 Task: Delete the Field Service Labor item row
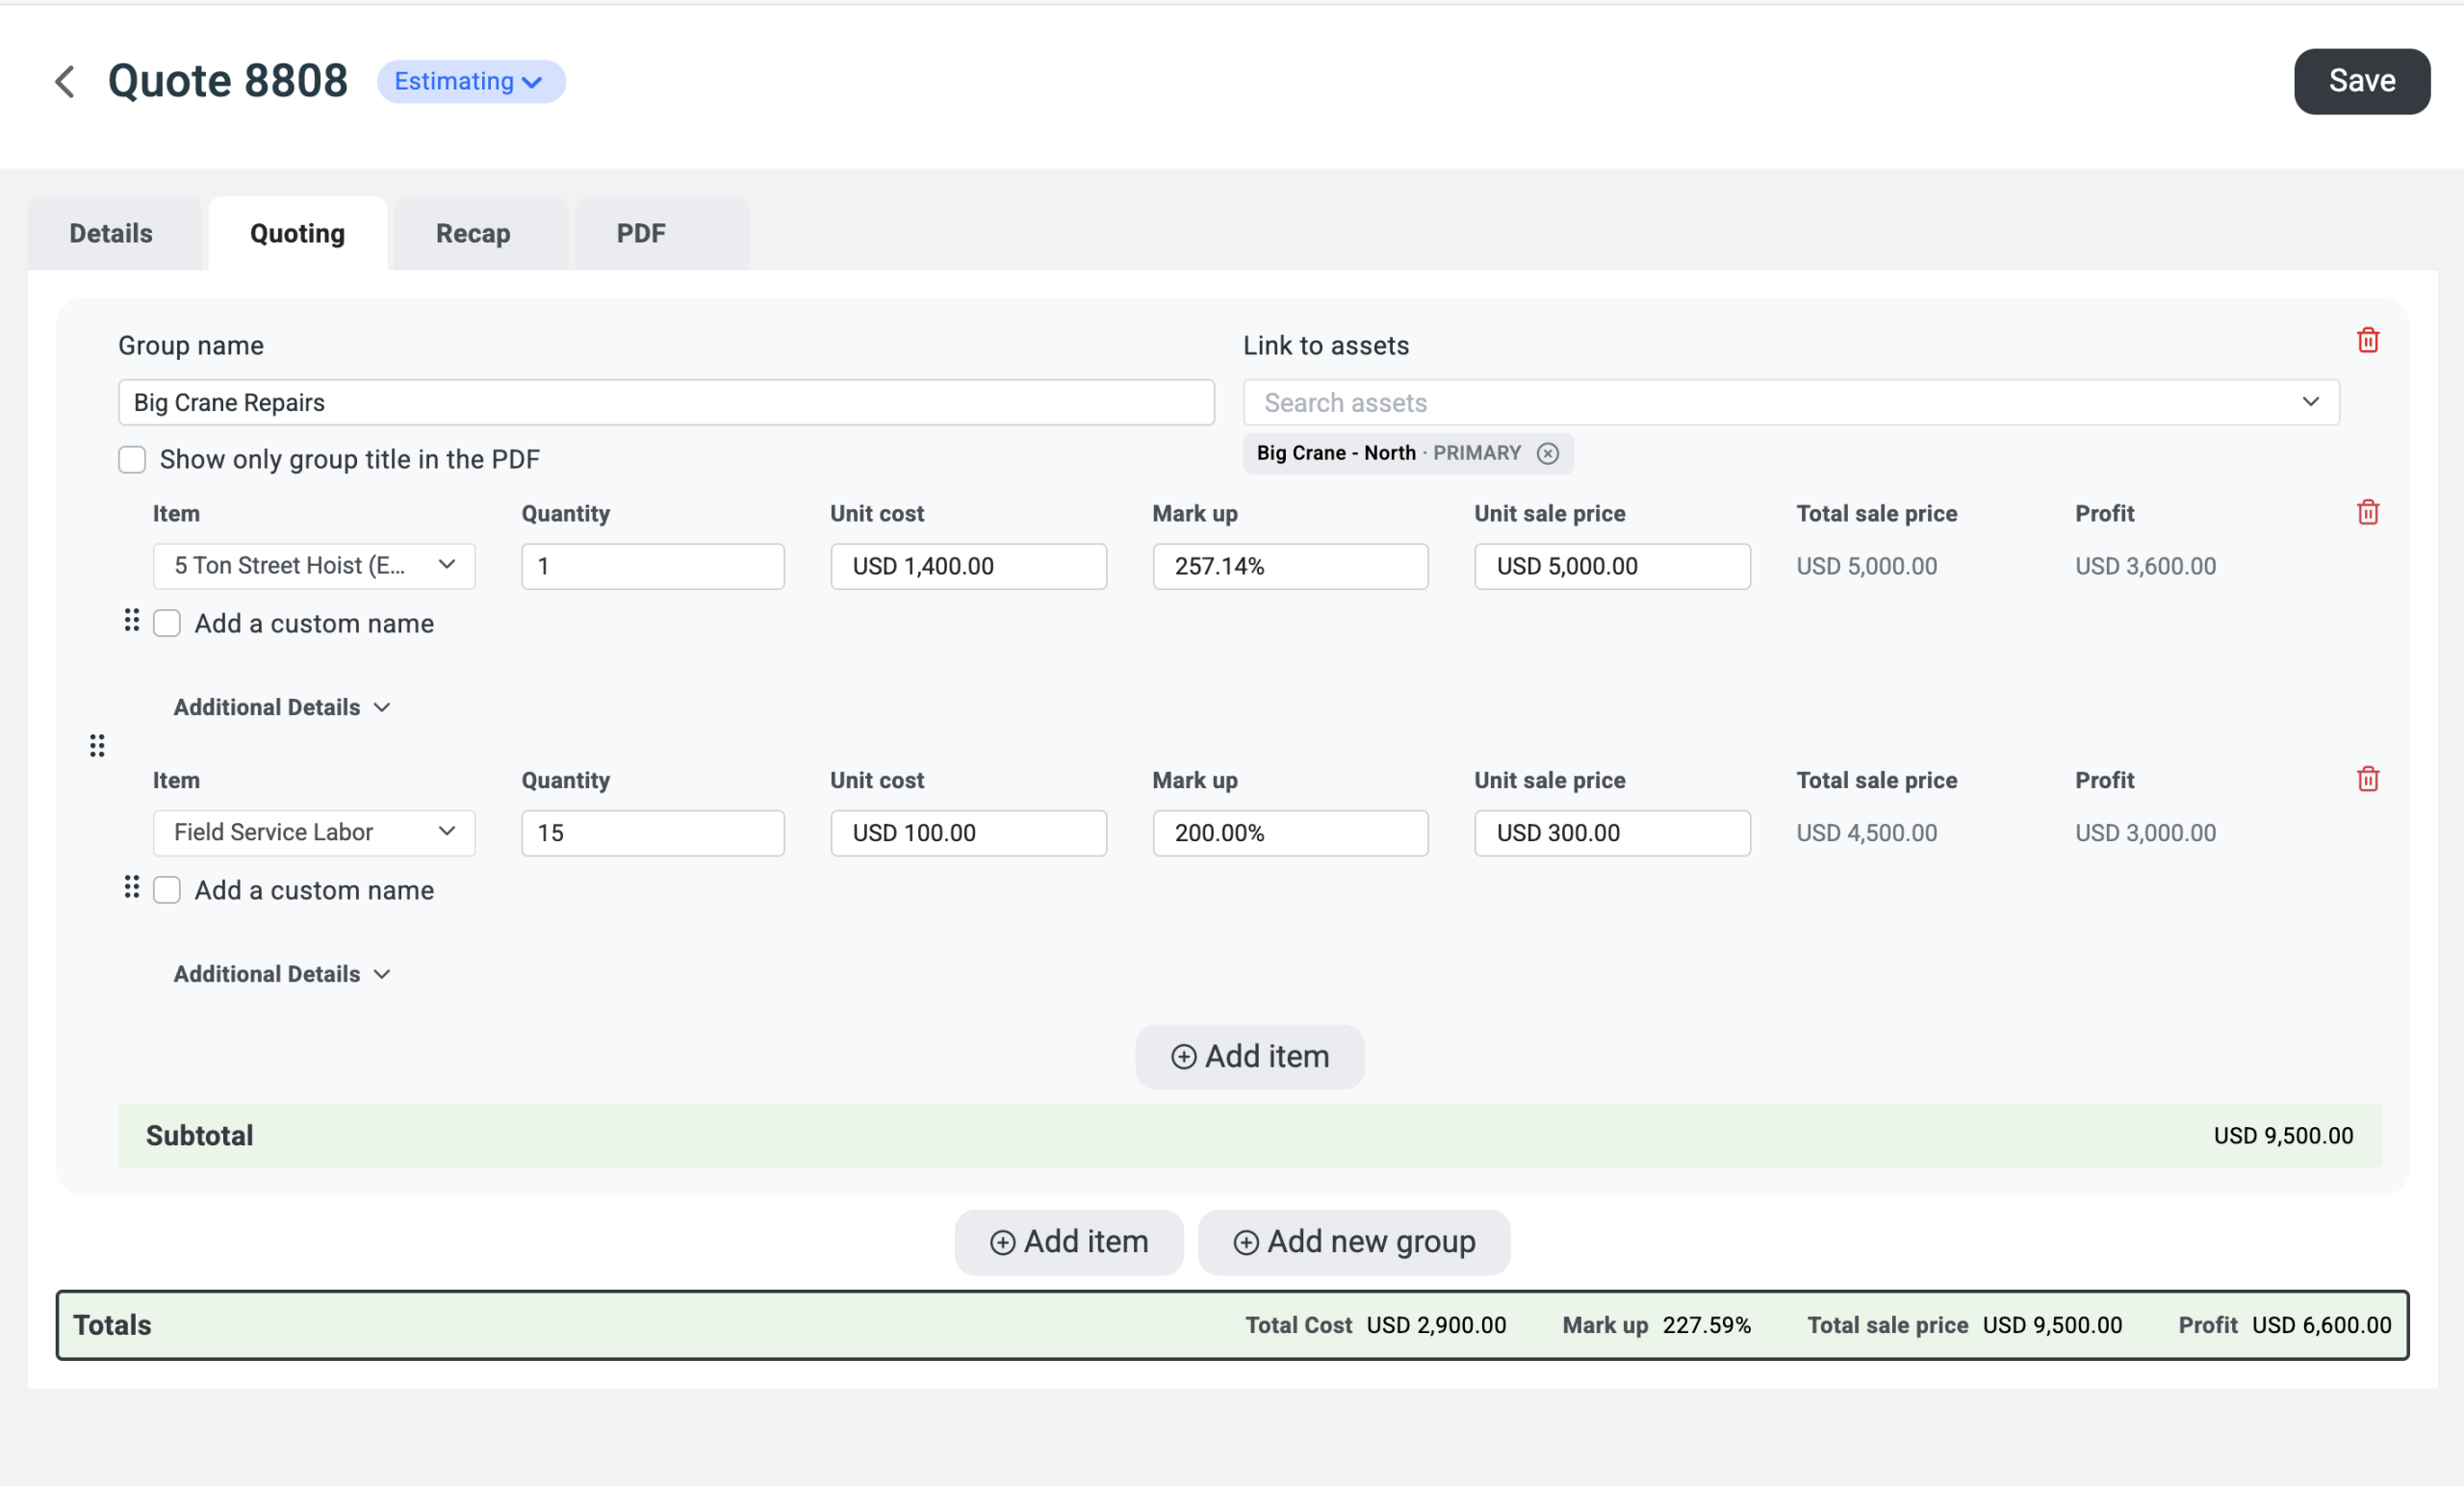2367,779
